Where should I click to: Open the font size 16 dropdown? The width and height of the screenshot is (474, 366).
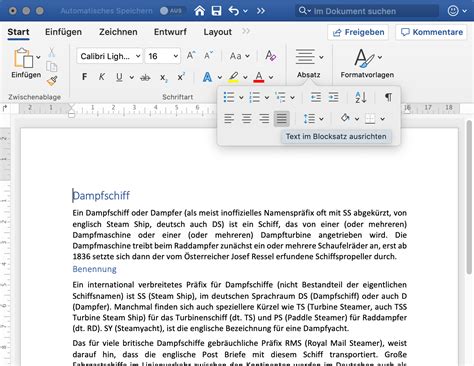(163, 56)
